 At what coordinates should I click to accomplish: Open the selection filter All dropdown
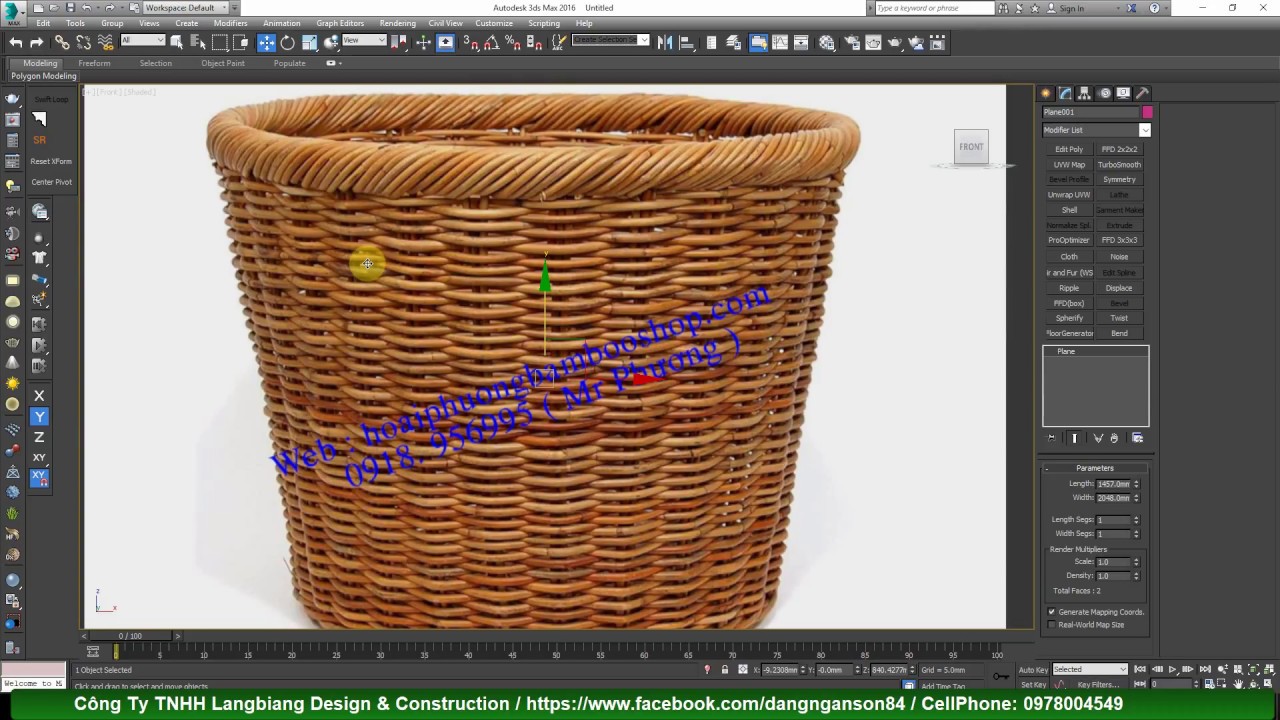click(x=143, y=40)
